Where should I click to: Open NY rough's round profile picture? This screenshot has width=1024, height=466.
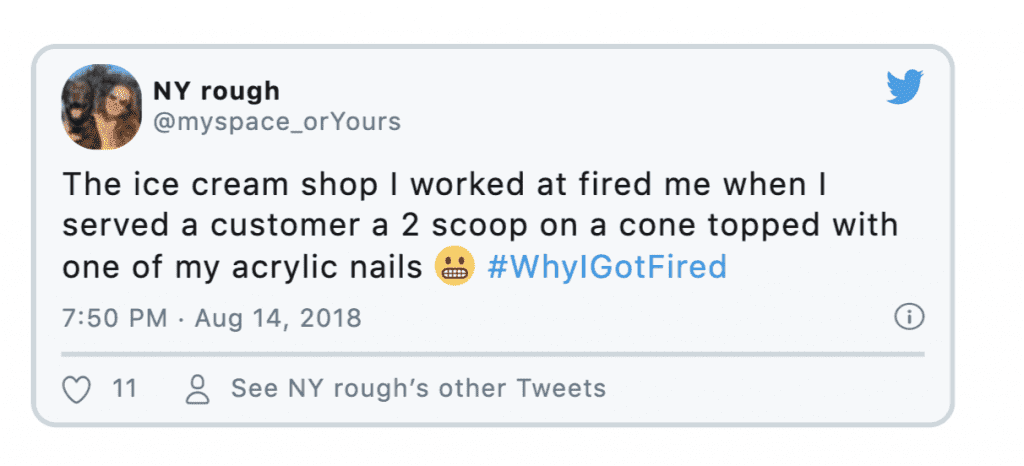pos(101,106)
